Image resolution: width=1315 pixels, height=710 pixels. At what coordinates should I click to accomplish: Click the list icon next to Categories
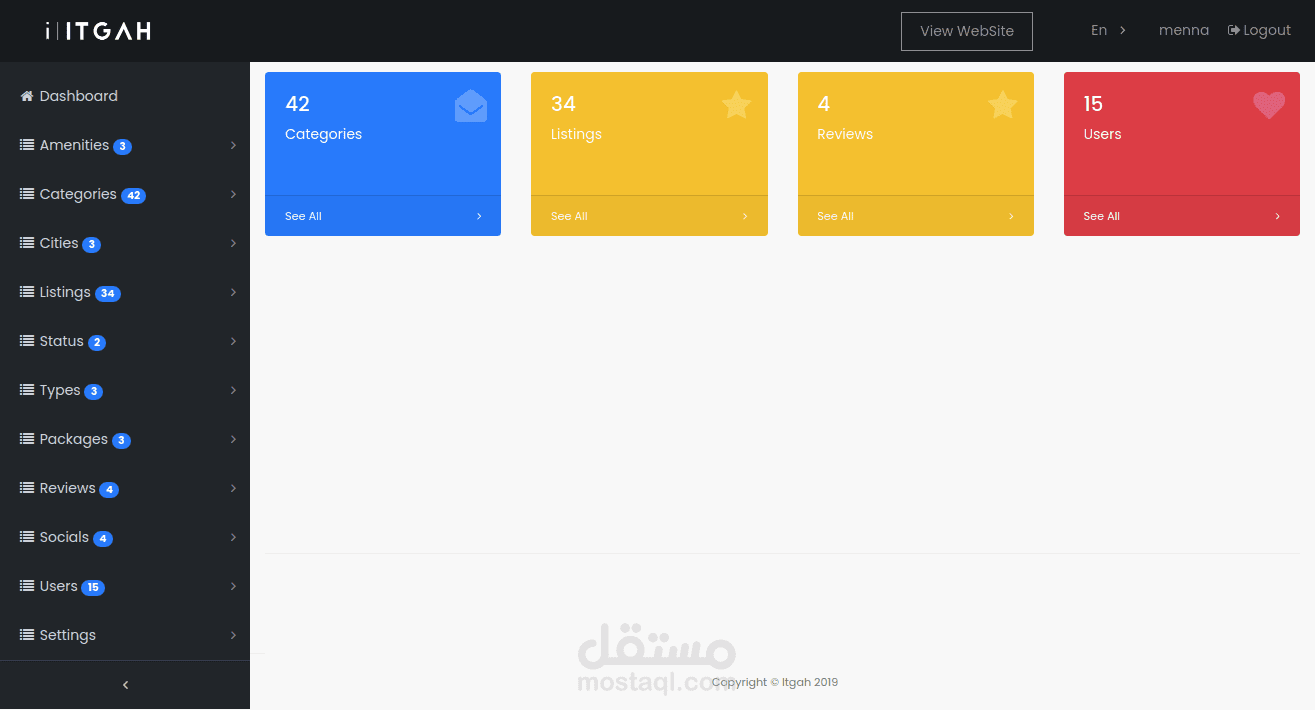coord(27,194)
